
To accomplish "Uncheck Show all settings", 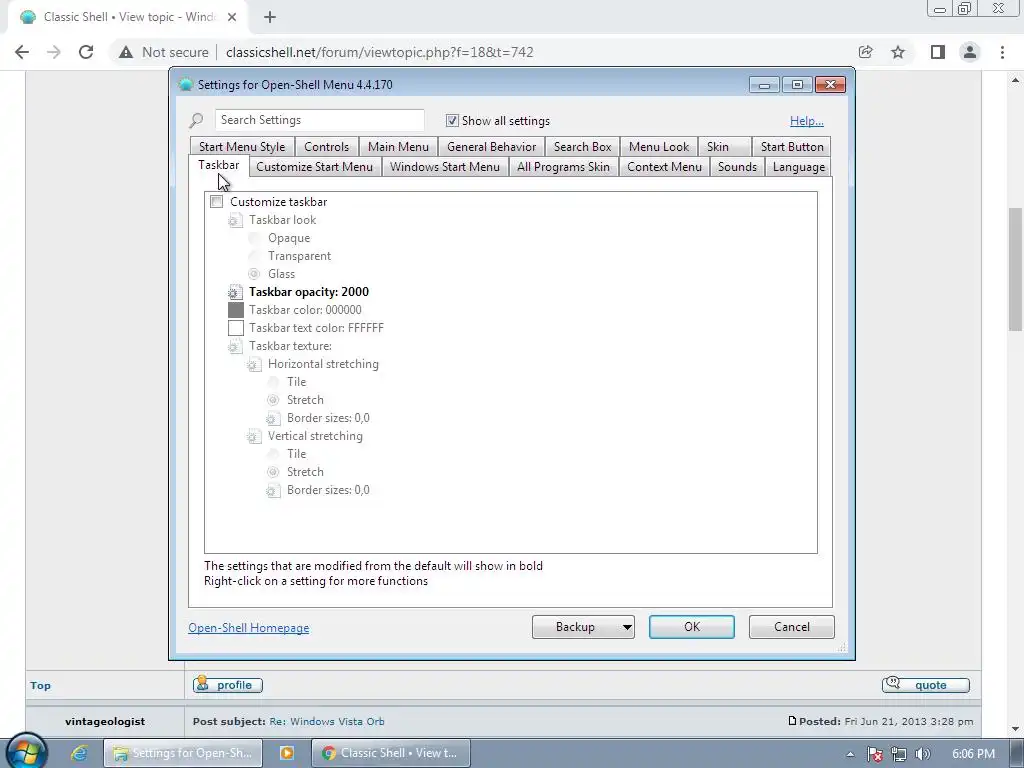I will pyautogui.click(x=452, y=121).
